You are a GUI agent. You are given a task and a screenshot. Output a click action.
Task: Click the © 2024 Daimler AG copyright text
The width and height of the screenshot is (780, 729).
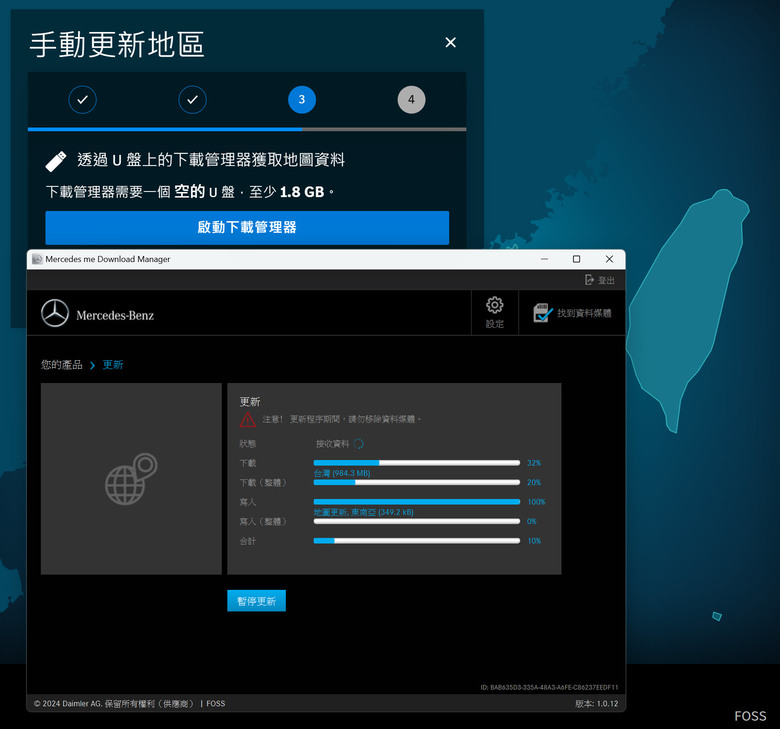tap(113, 704)
